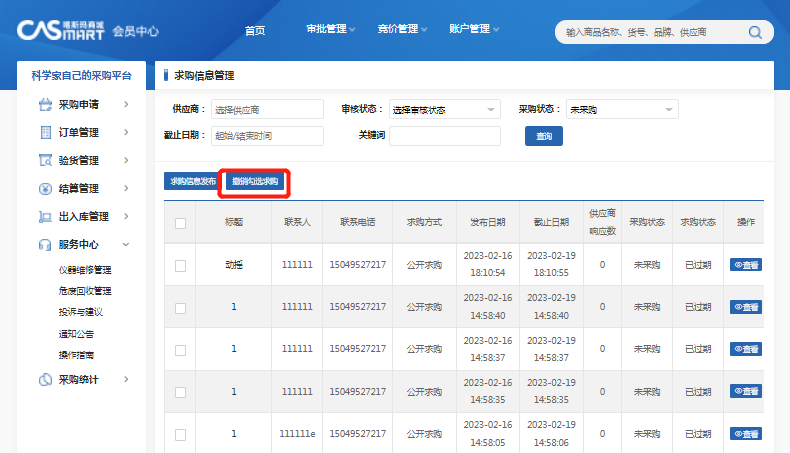This screenshot has width=790, height=453.
Task: Click the 采购申请 shopping basket icon
Action: click(45, 104)
